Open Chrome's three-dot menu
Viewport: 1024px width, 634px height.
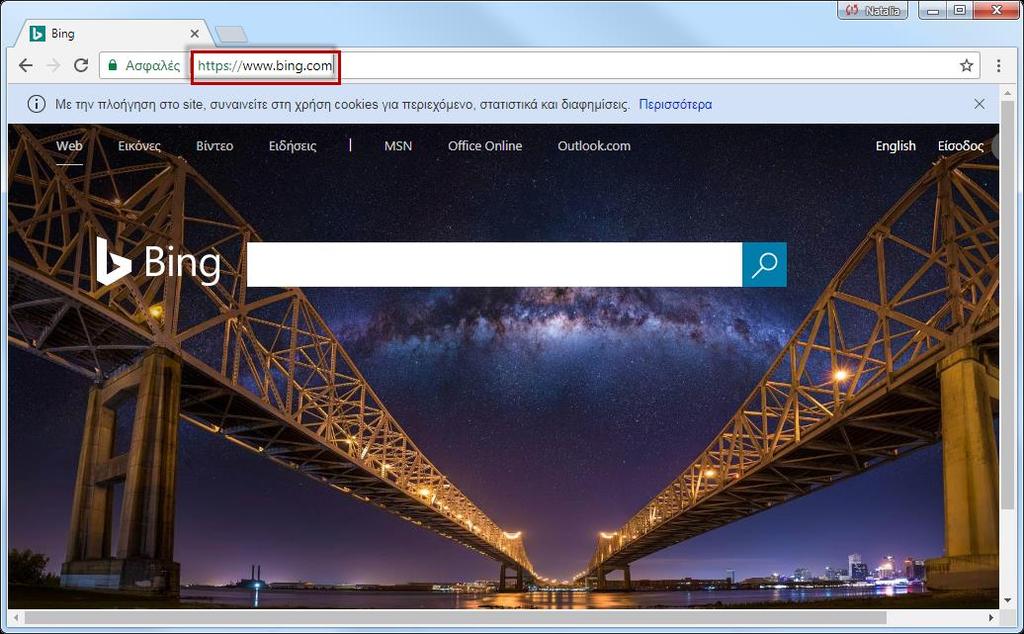pyautogui.click(x=999, y=65)
